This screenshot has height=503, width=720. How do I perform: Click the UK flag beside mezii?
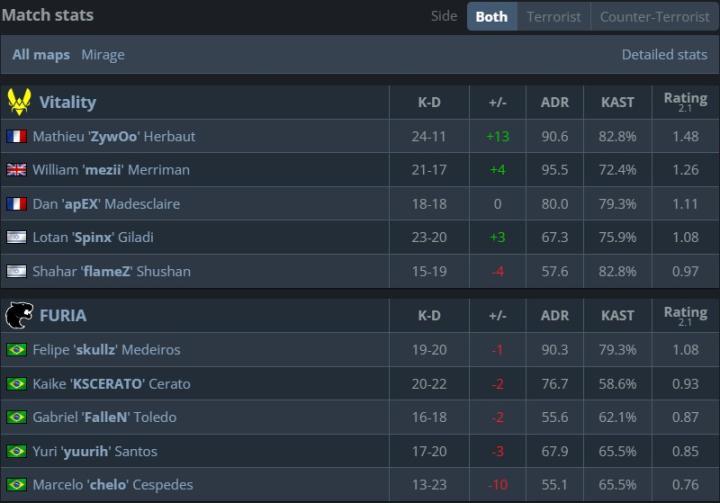point(17,170)
